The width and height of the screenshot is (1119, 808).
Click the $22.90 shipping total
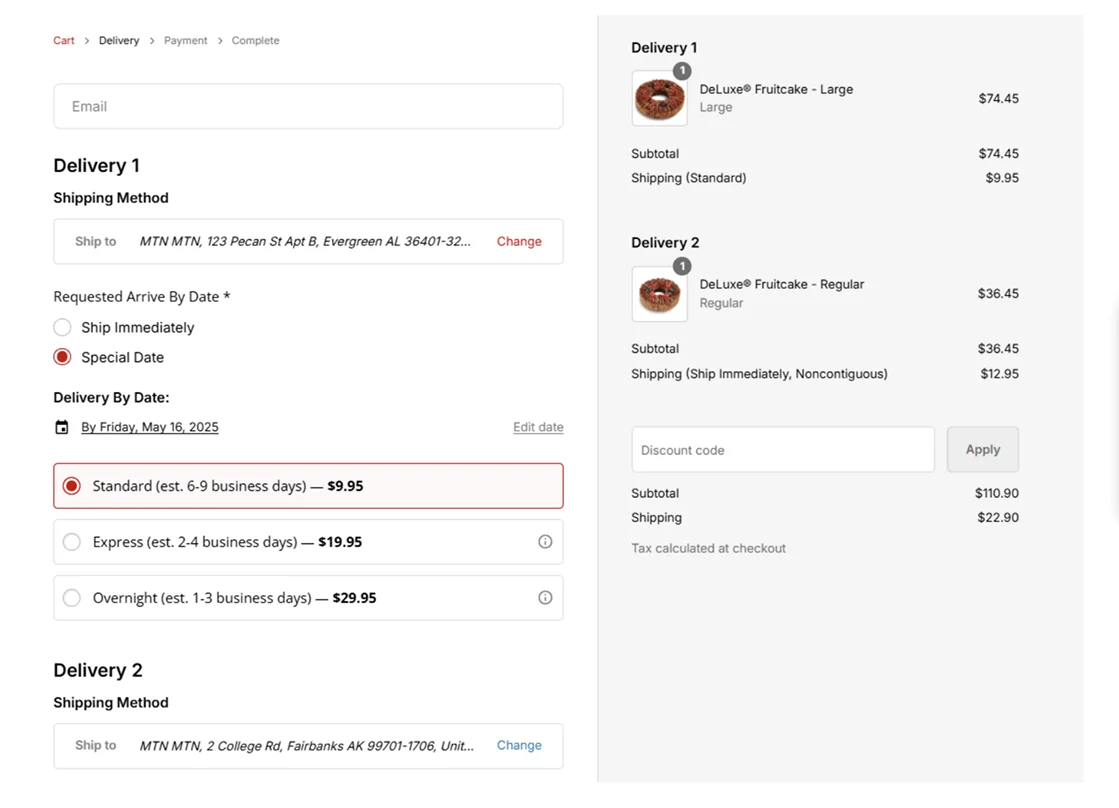(998, 517)
